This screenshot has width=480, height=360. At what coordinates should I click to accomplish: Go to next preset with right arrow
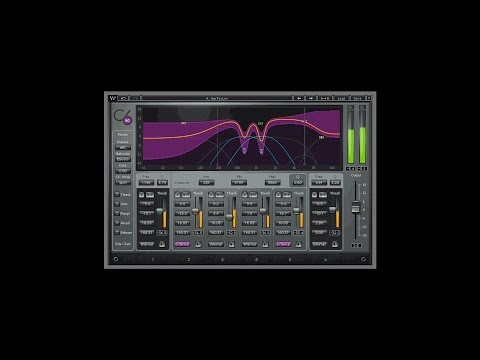tap(311, 98)
